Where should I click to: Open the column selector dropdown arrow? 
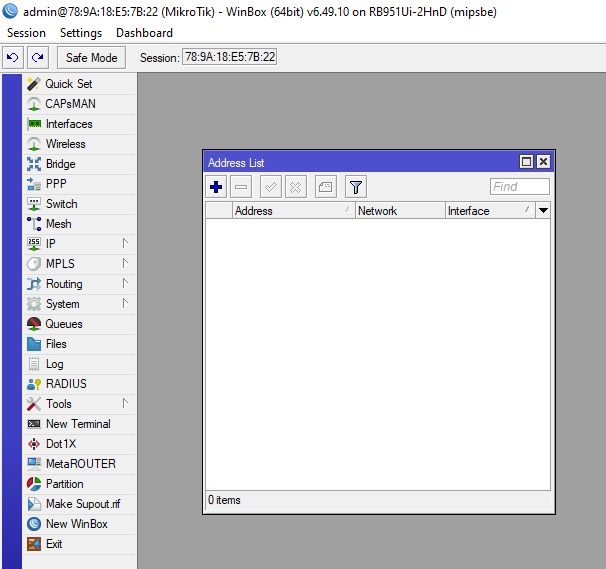tap(543, 211)
